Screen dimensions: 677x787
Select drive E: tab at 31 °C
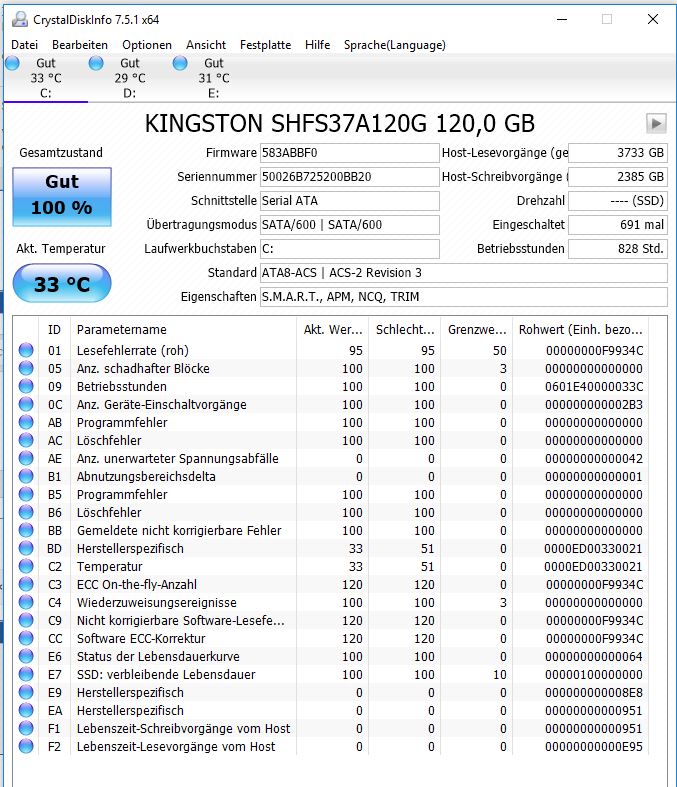(213, 78)
